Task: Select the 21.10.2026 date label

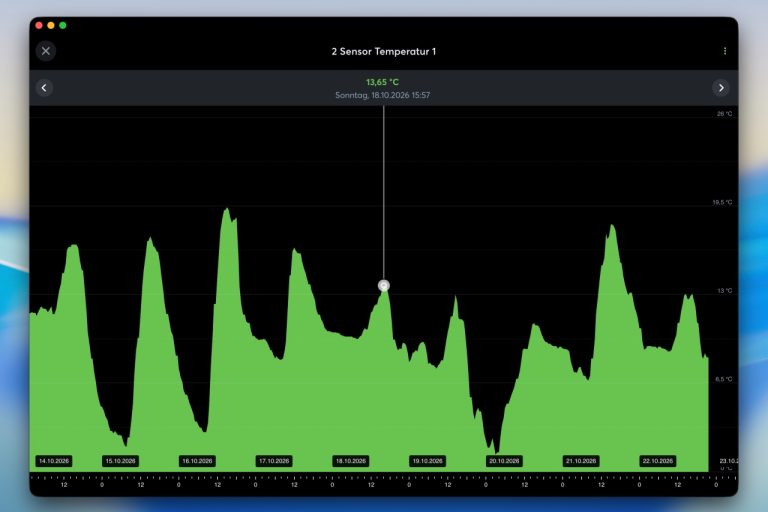Action: [581, 461]
